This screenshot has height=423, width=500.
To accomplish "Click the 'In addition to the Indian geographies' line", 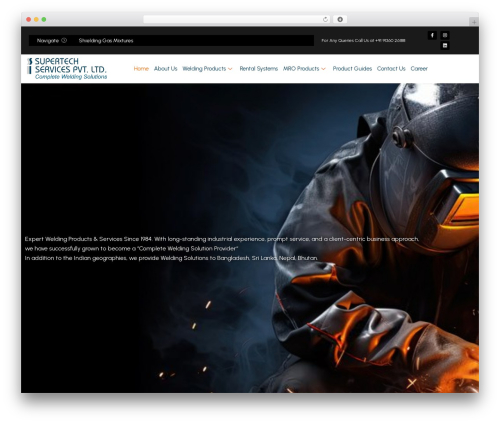I will [x=171, y=258].
